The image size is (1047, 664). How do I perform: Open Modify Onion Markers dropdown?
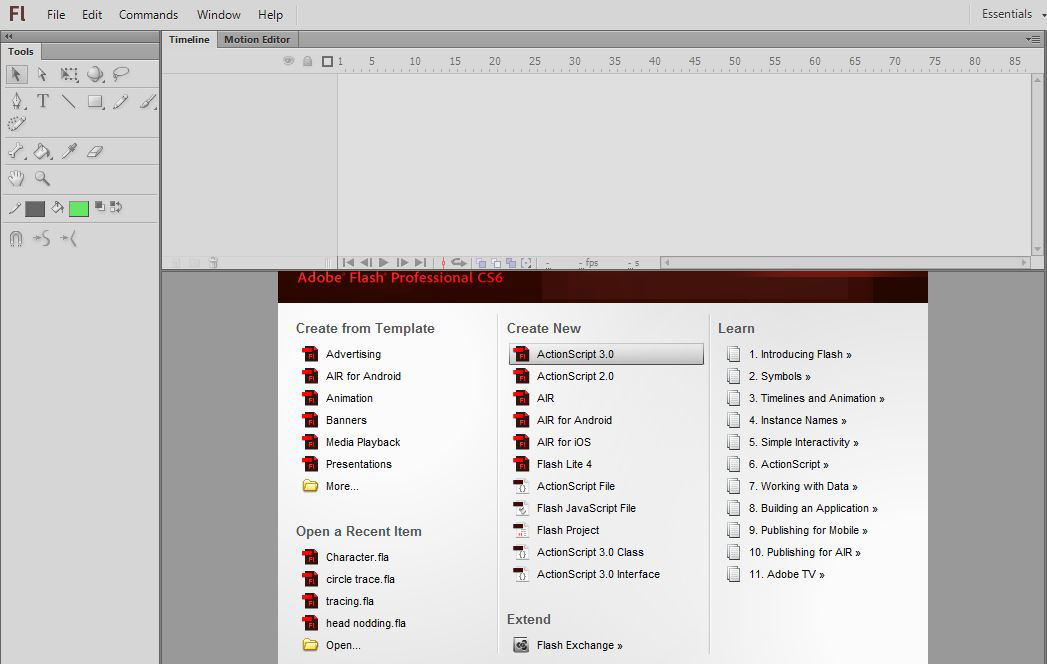(526, 263)
